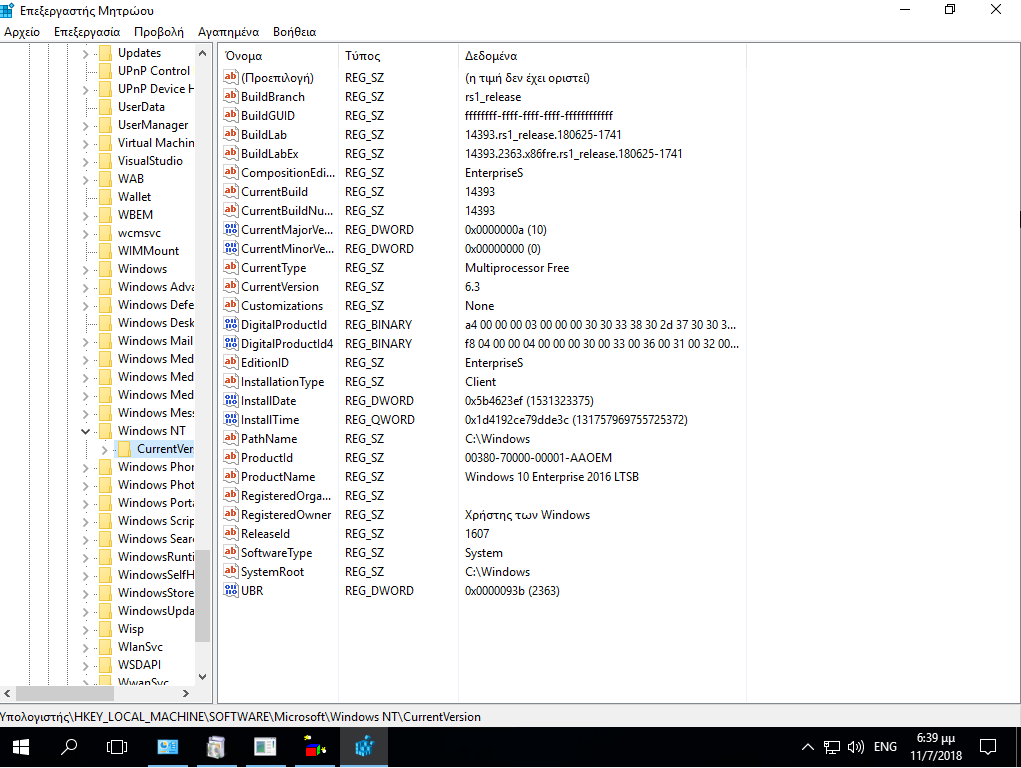
Task: Expand the Windows Mail tree node
Action: click(x=85, y=341)
